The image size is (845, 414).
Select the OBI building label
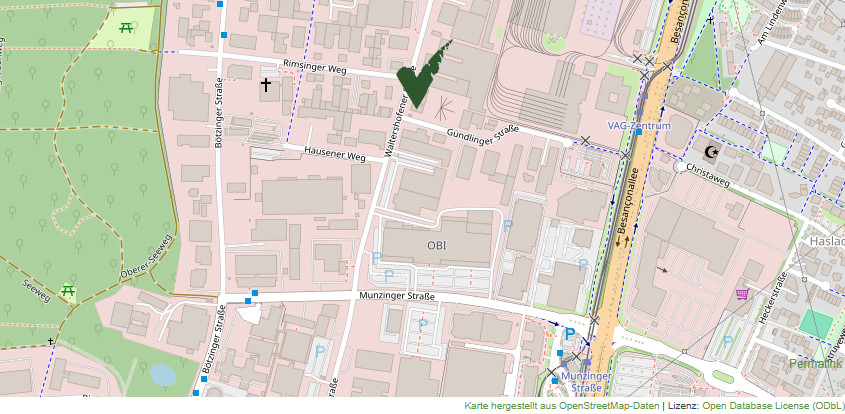coord(437,245)
